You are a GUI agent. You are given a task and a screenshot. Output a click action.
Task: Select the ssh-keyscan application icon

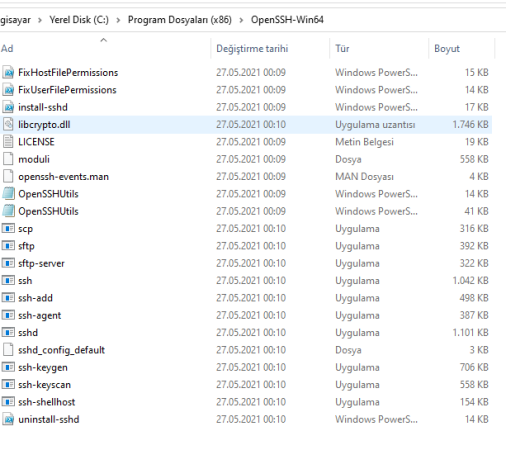8,384
